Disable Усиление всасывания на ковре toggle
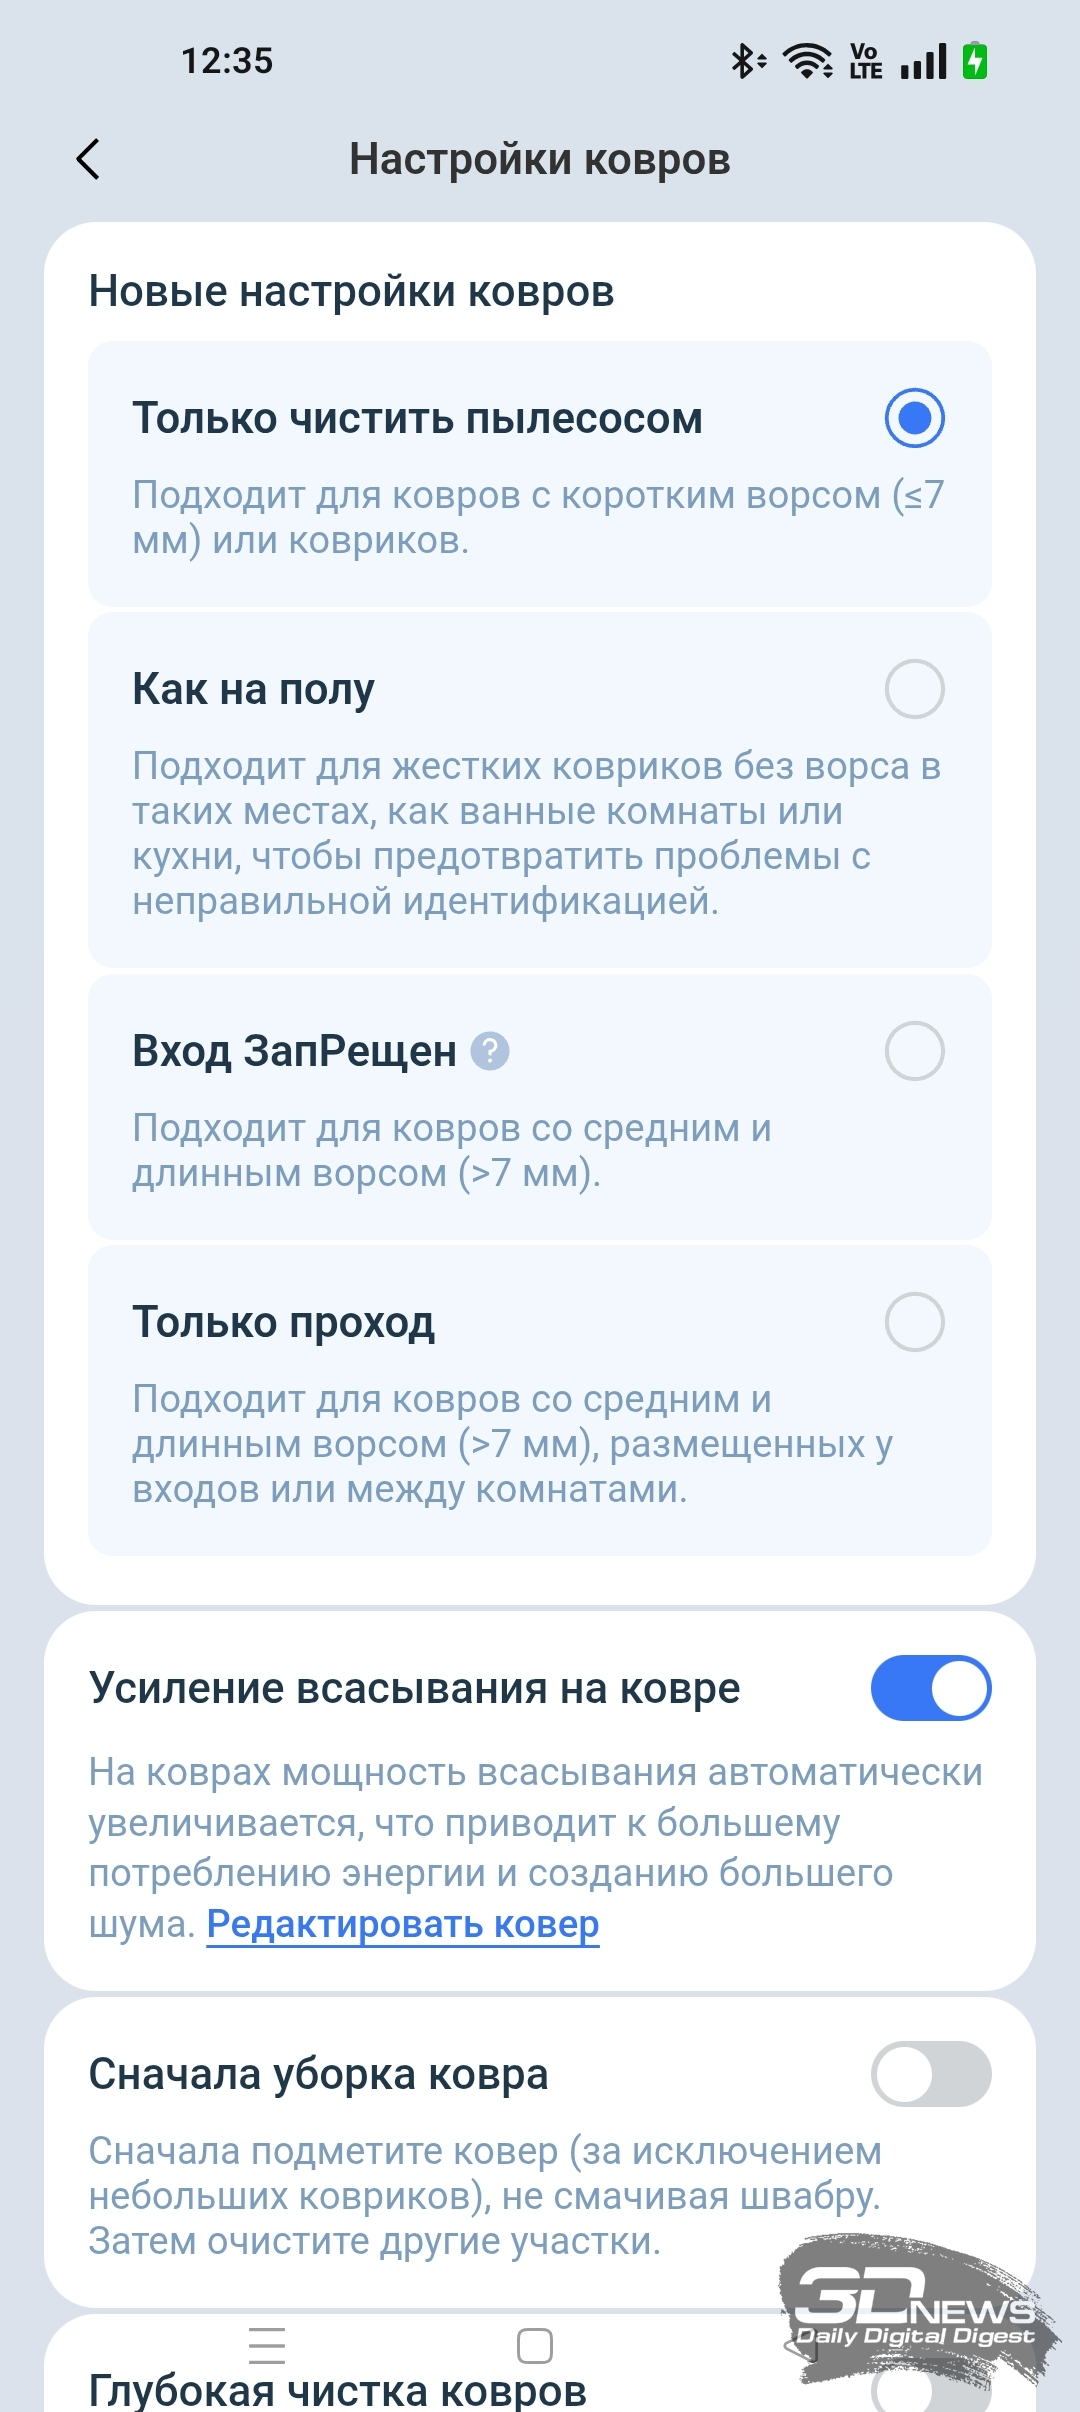This screenshot has width=1080, height=2412. point(930,1688)
